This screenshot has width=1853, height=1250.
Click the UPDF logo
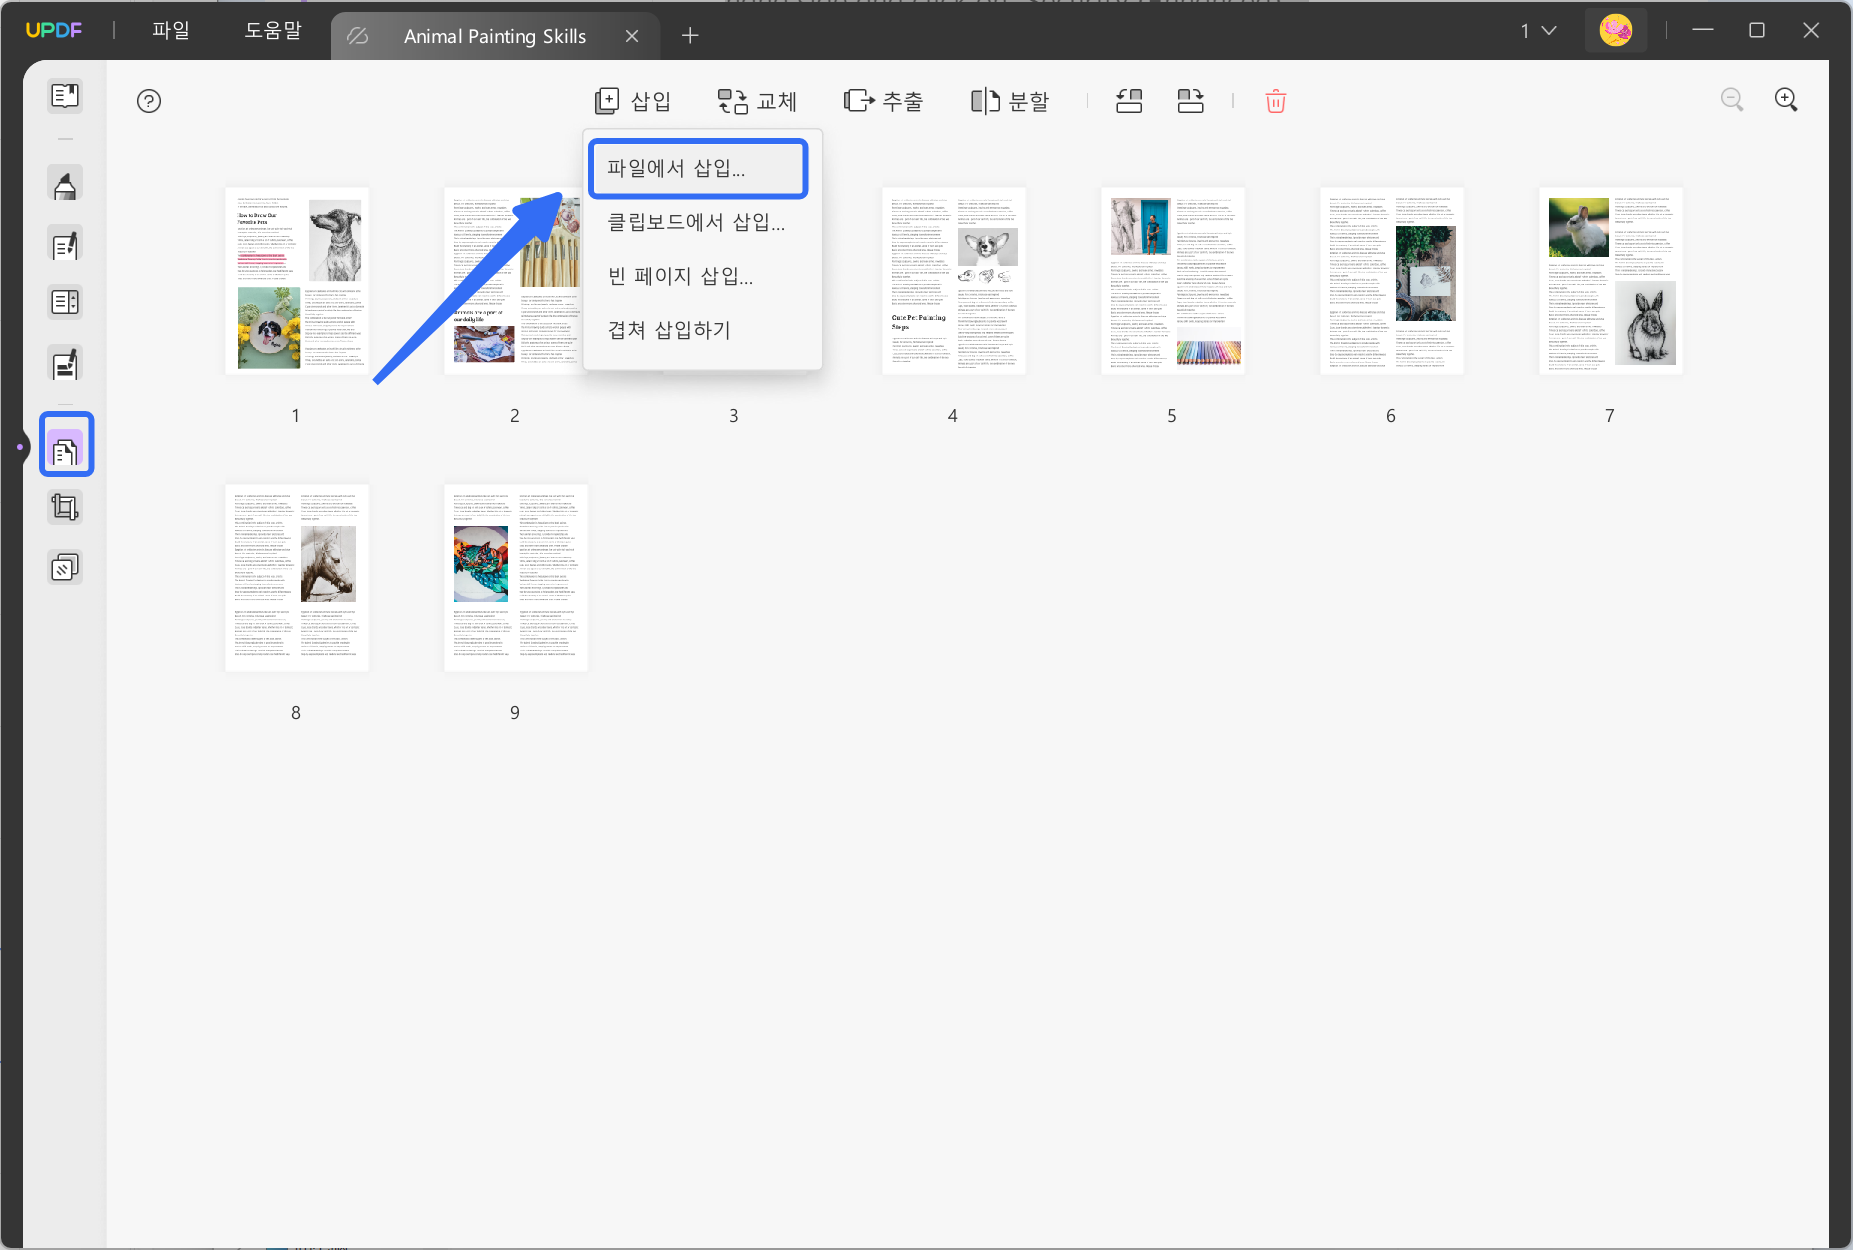[54, 30]
